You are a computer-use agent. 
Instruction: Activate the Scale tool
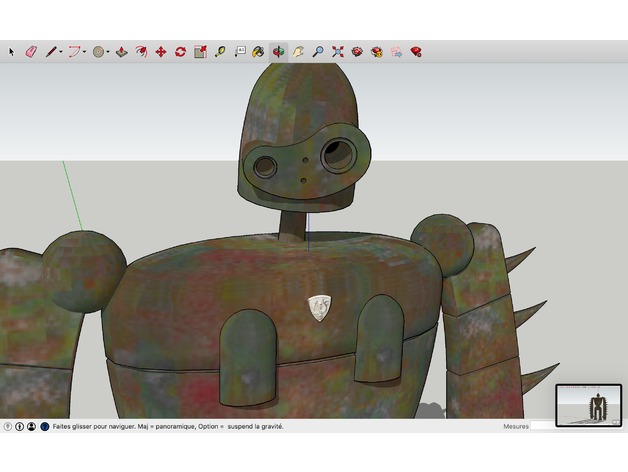(200, 52)
